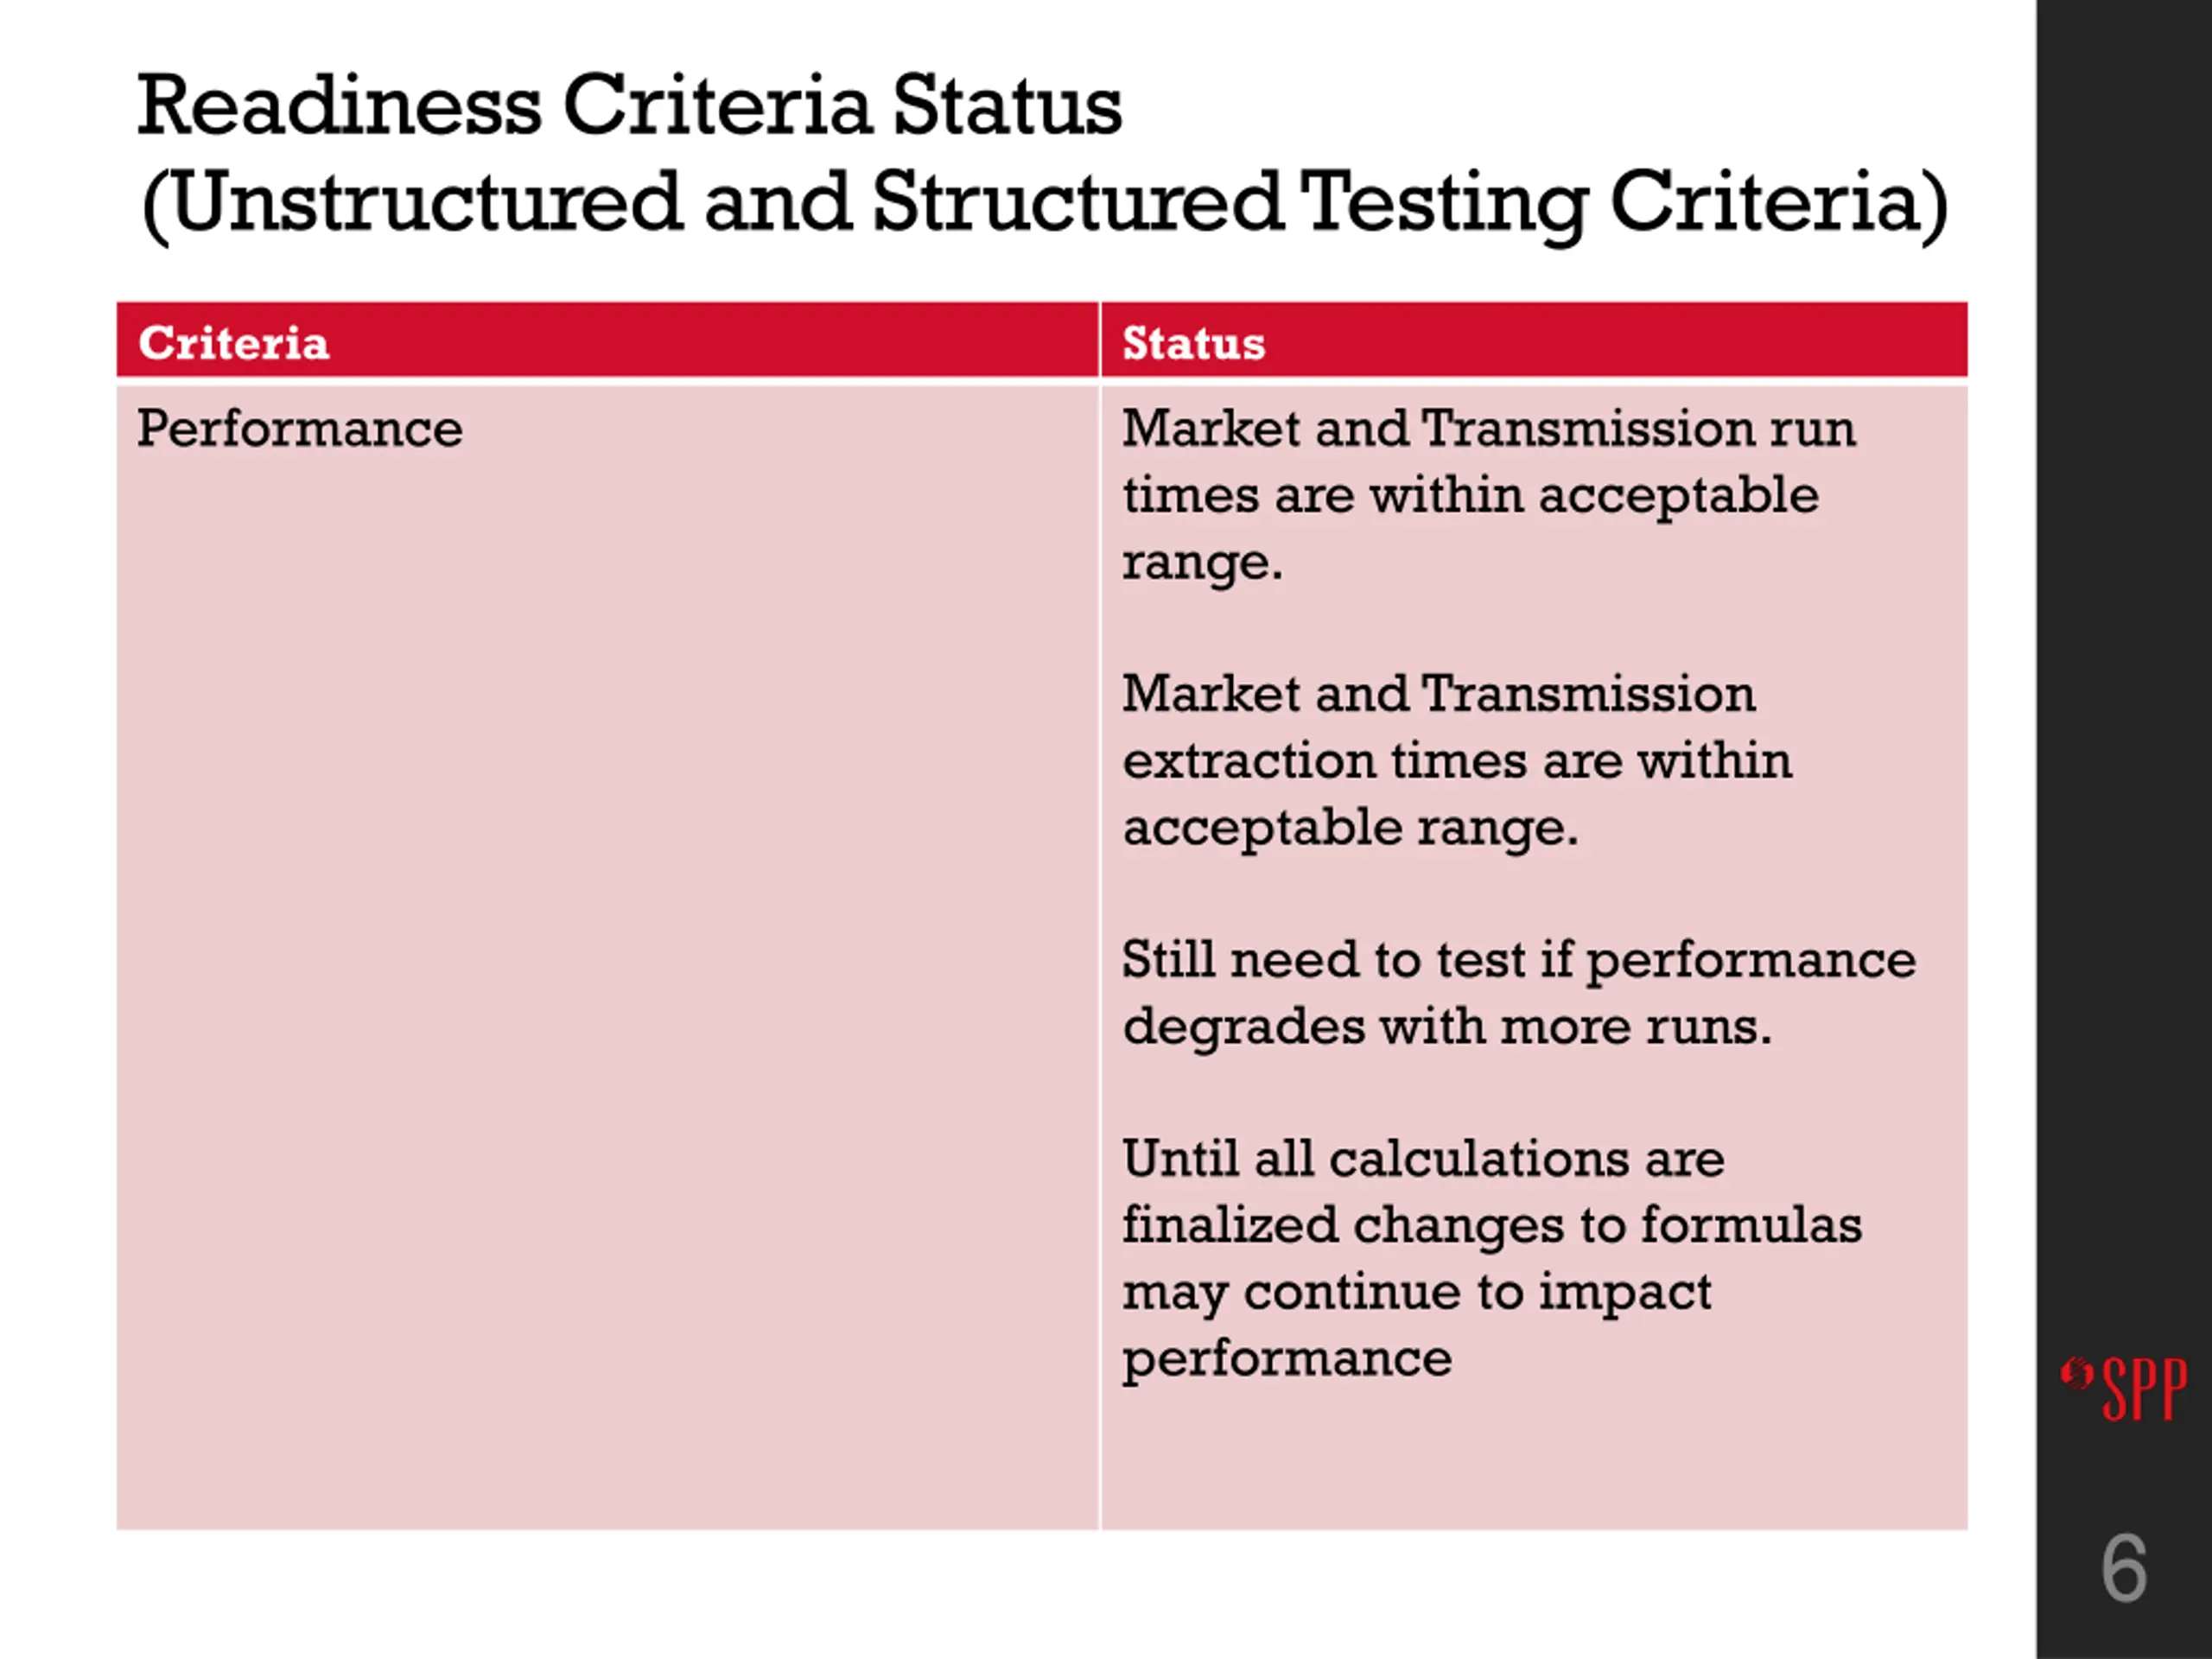Click the SPP logo icon
Image resolution: width=2212 pixels, height=1659 pixels.
point(2123,1388)
